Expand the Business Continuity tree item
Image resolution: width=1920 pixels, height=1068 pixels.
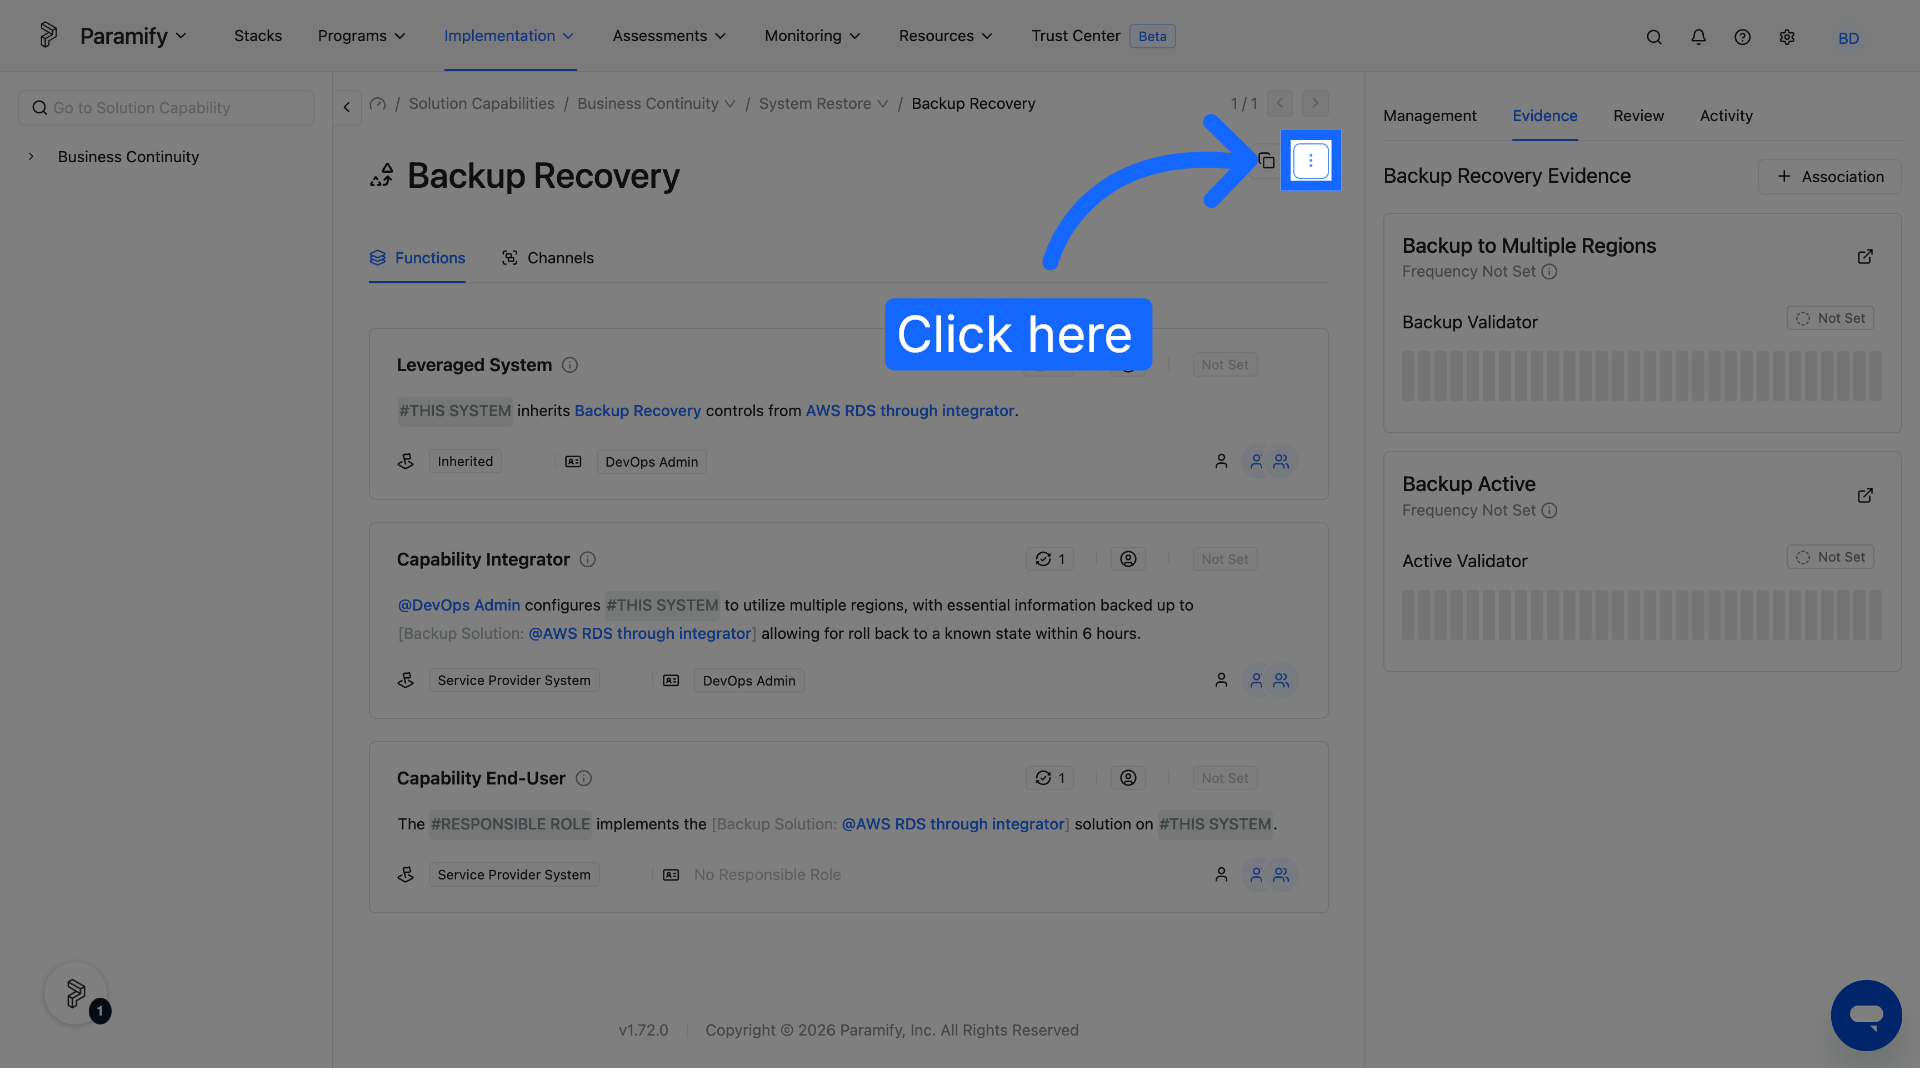[x=31, y=157]
